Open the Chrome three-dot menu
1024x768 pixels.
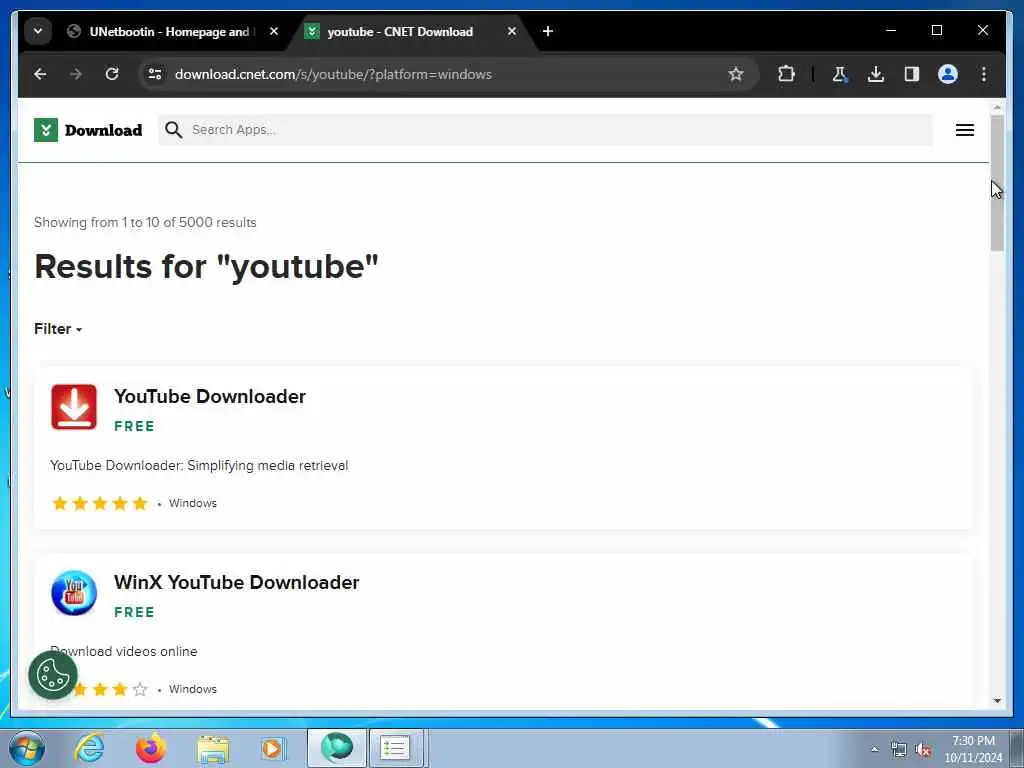tap(984, 74)
